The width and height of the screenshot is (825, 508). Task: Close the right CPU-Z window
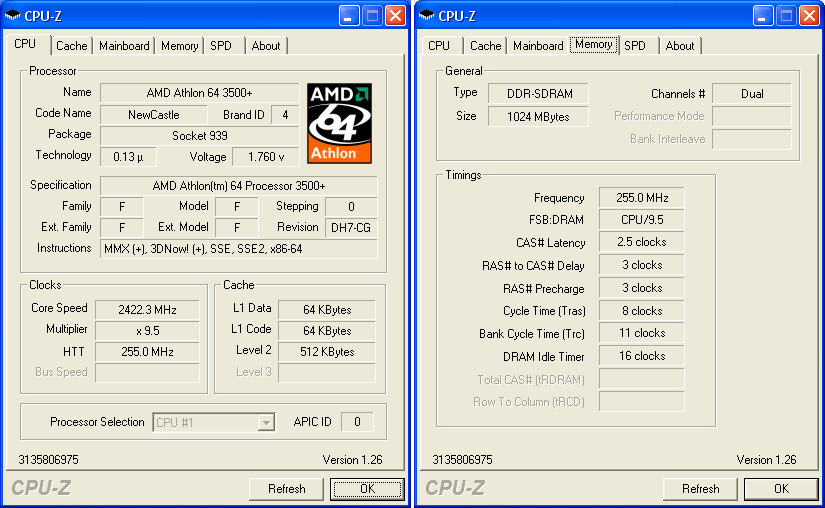point(810,16)
